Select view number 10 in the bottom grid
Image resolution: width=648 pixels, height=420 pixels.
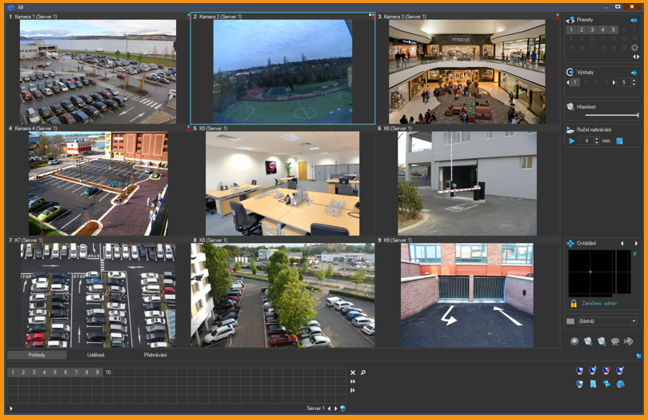[x=107, y=372]
